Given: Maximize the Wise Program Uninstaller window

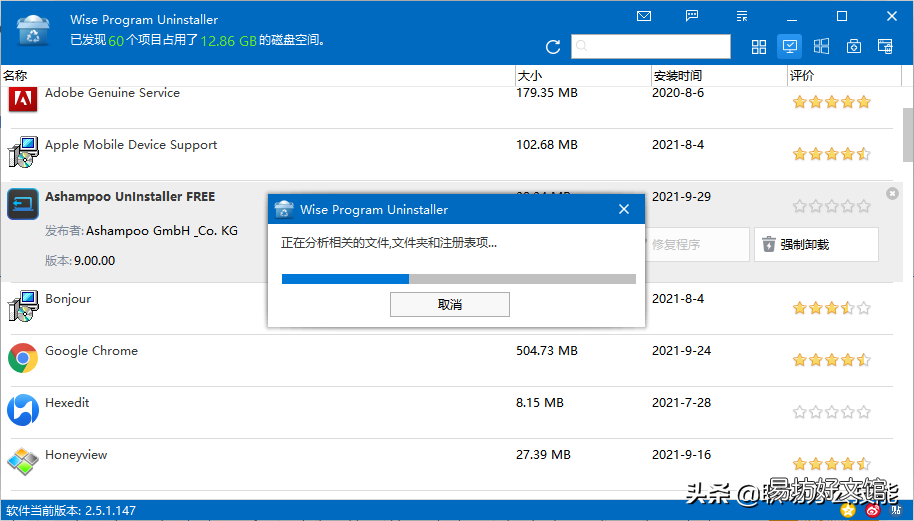Looking at the screenshot, I should coord(842,16).
